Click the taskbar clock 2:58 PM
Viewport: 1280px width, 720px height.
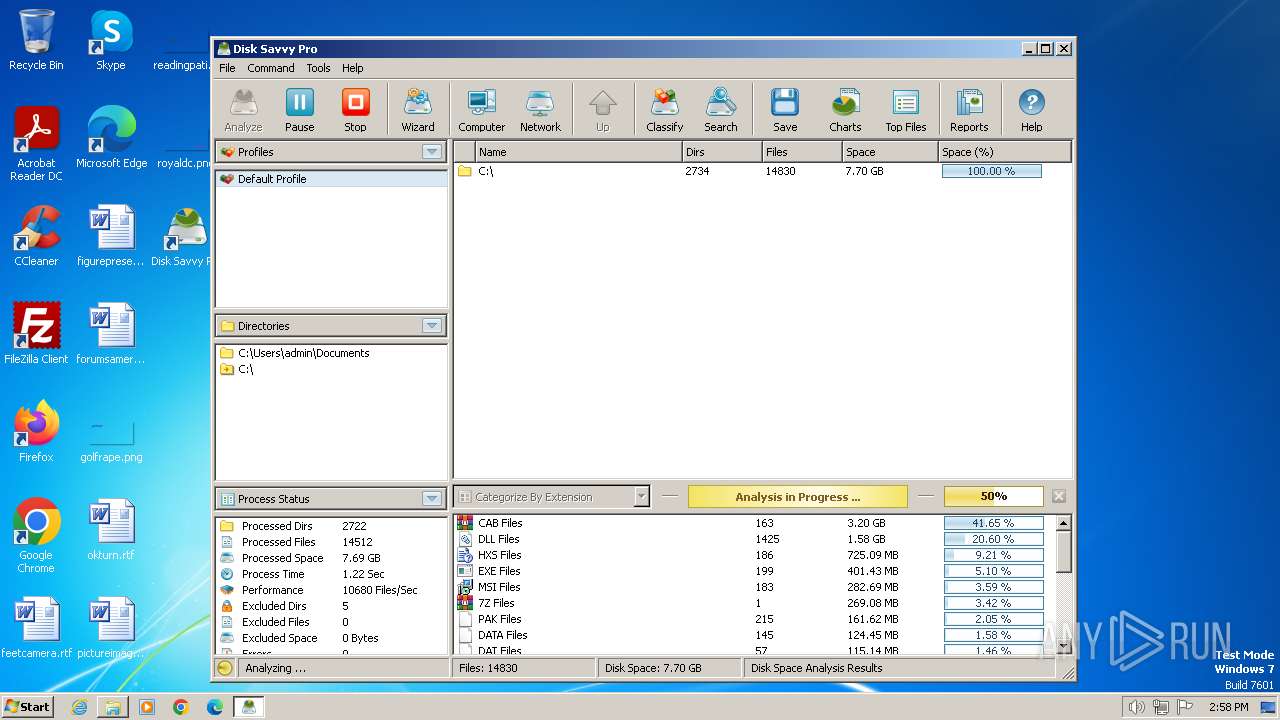[x=1228, y=707]
